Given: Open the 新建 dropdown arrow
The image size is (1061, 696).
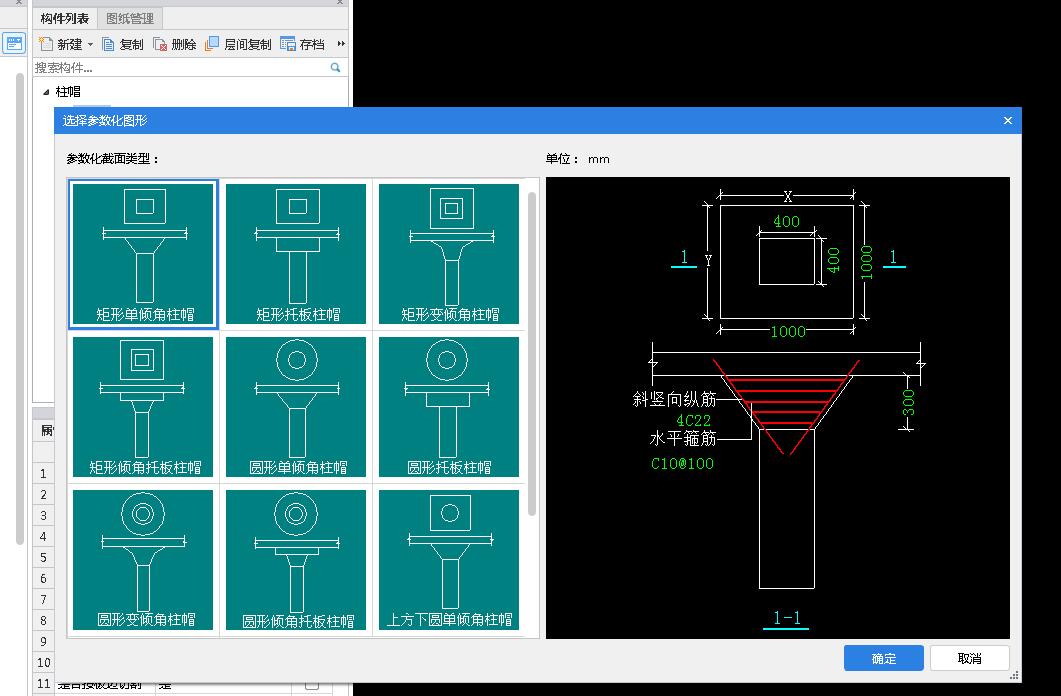Looking at the screenshot, I should (90, 45).
